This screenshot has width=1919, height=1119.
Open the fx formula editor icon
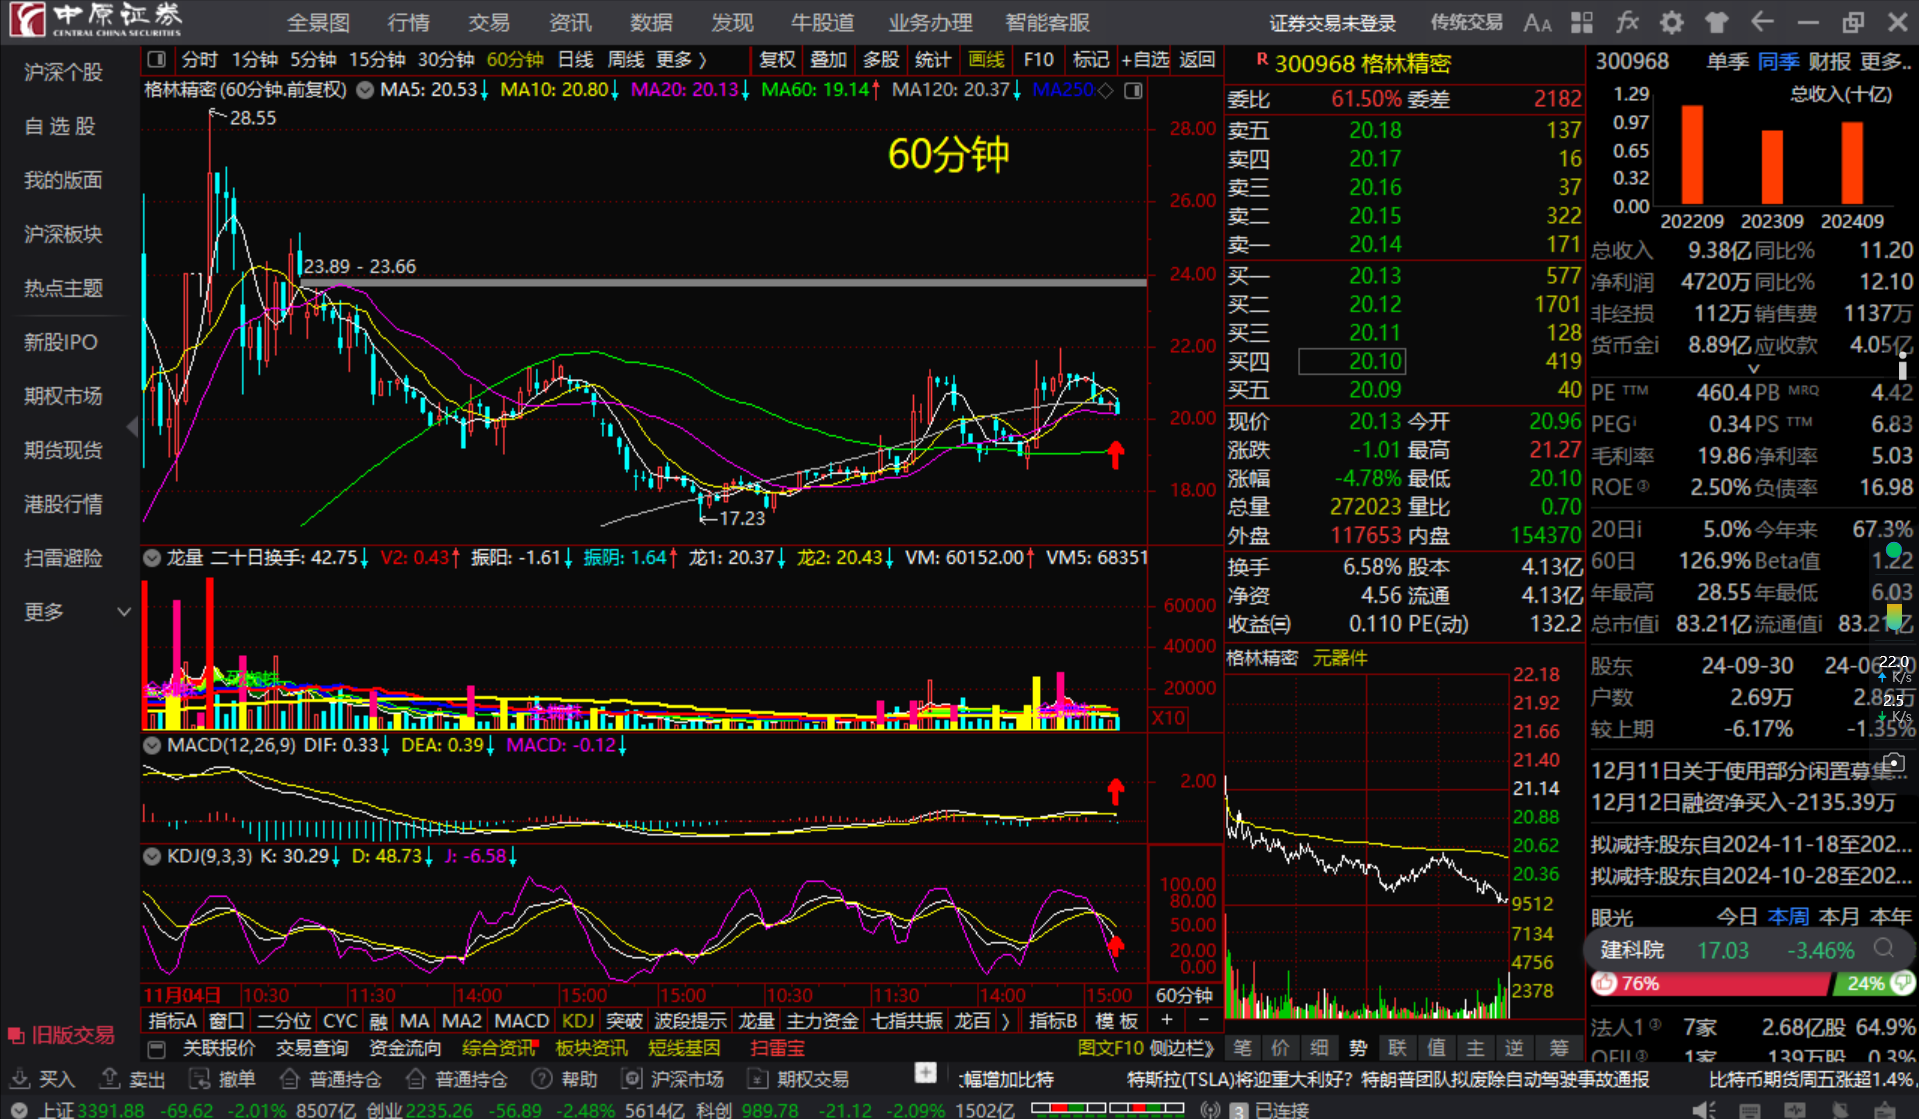coord(1627,22)
